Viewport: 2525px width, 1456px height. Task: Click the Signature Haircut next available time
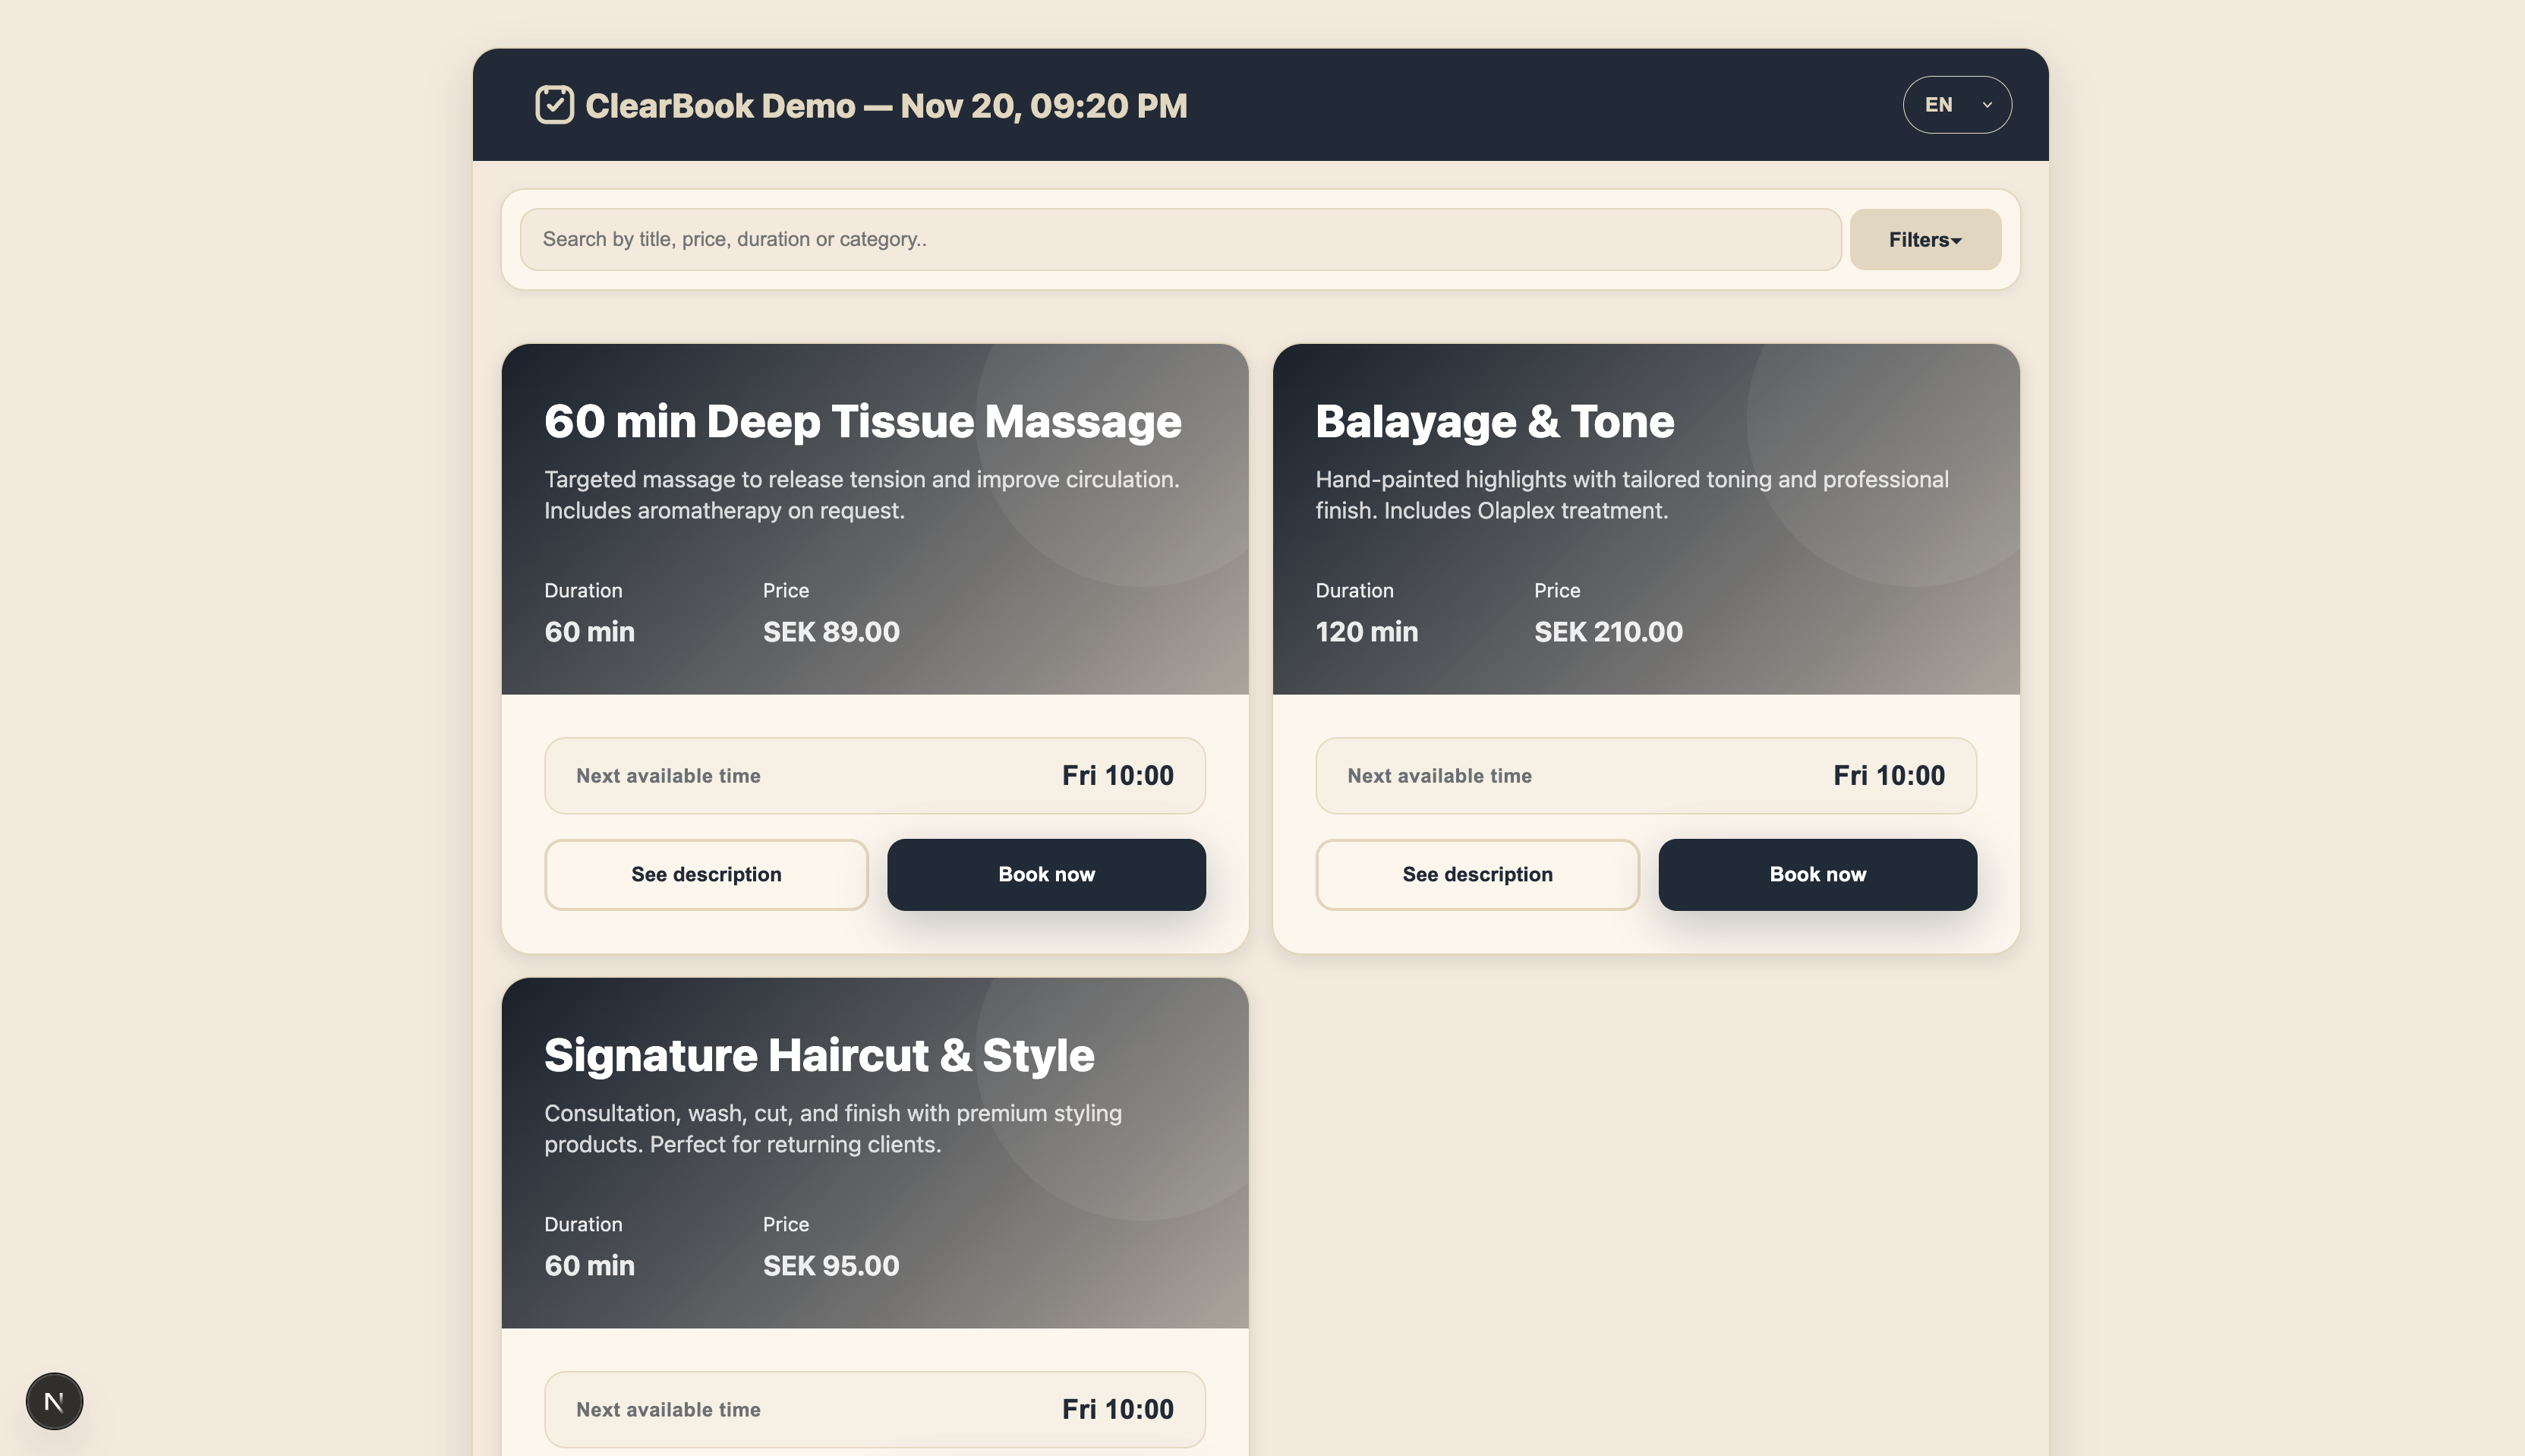pos(1117,1409)
